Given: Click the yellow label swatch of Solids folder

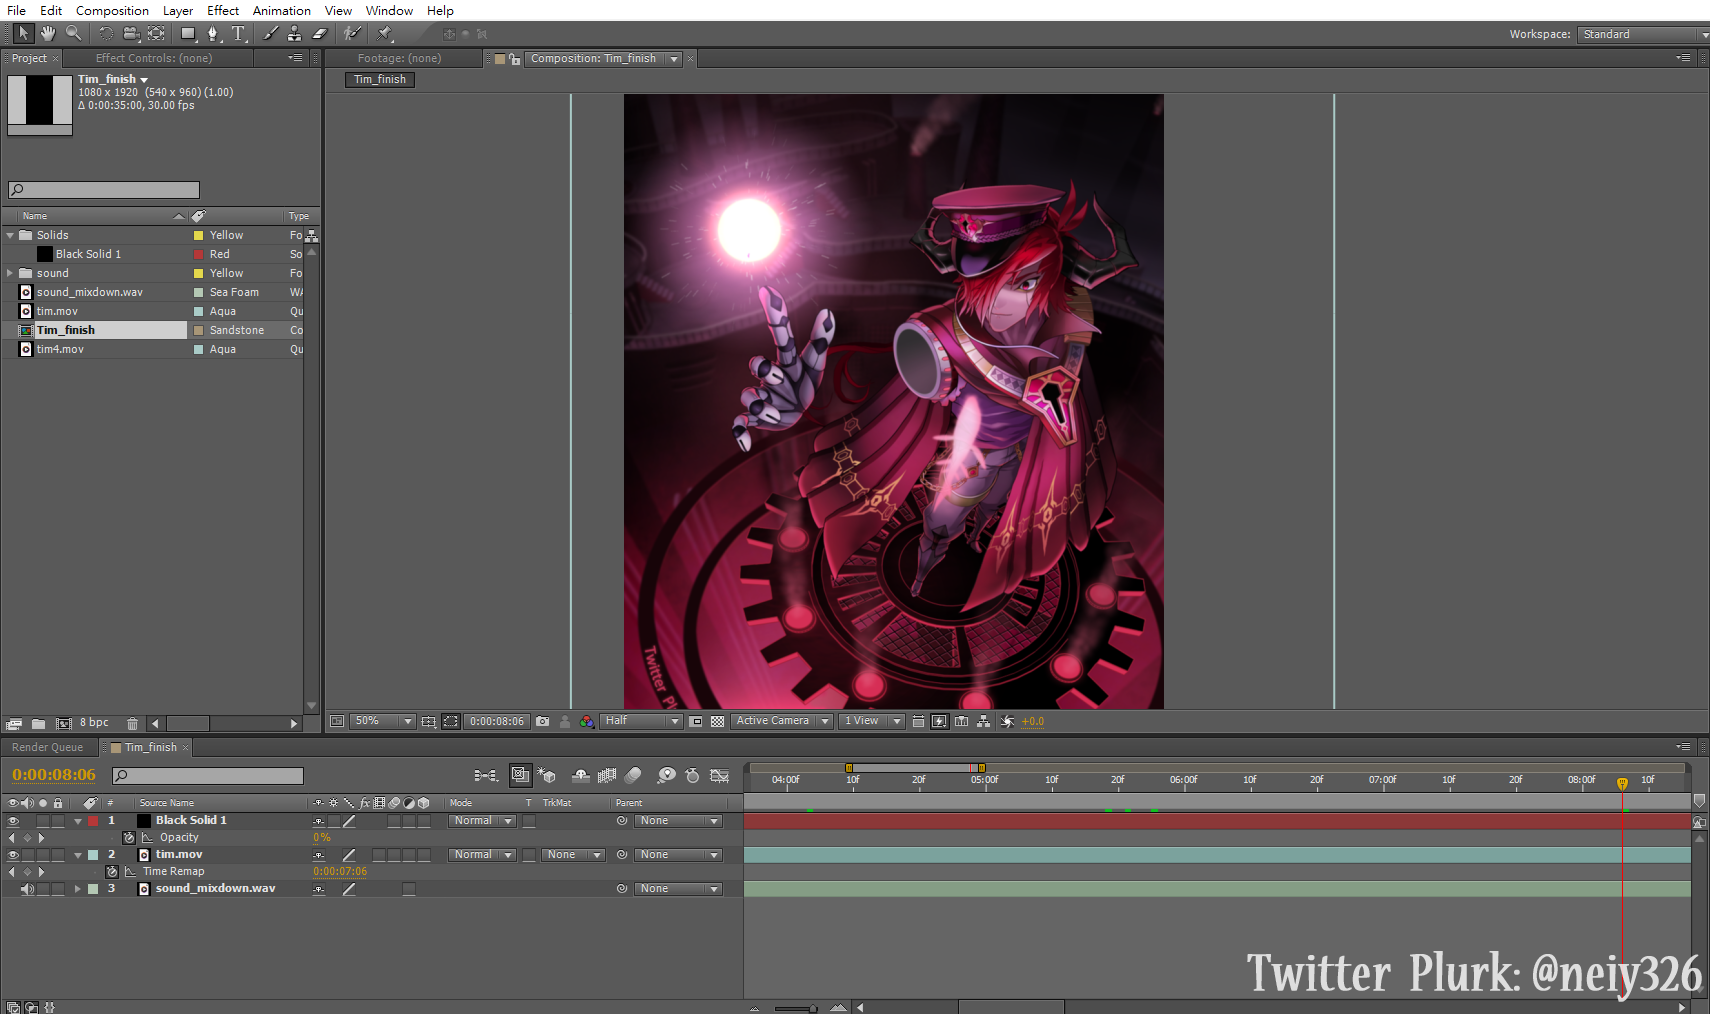Looking at the screenshot, I should point(198,236).
